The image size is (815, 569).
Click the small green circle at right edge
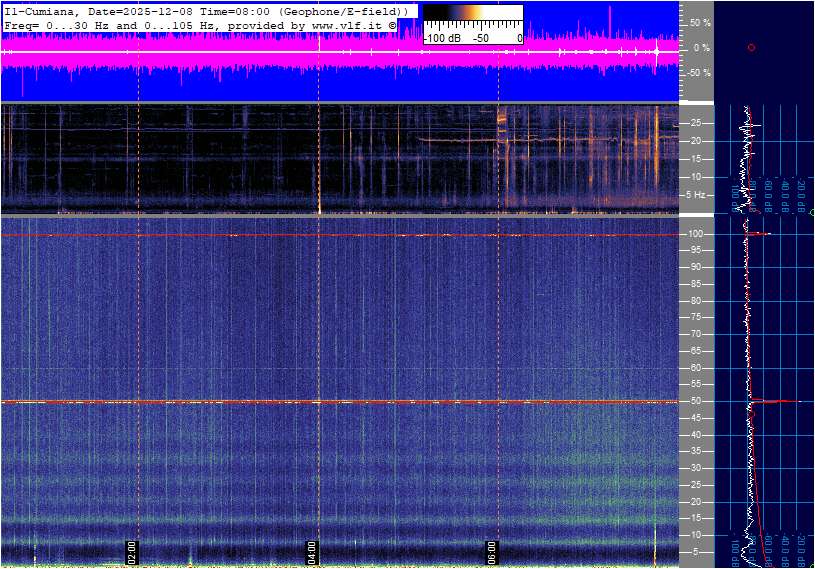coord(812,213)
